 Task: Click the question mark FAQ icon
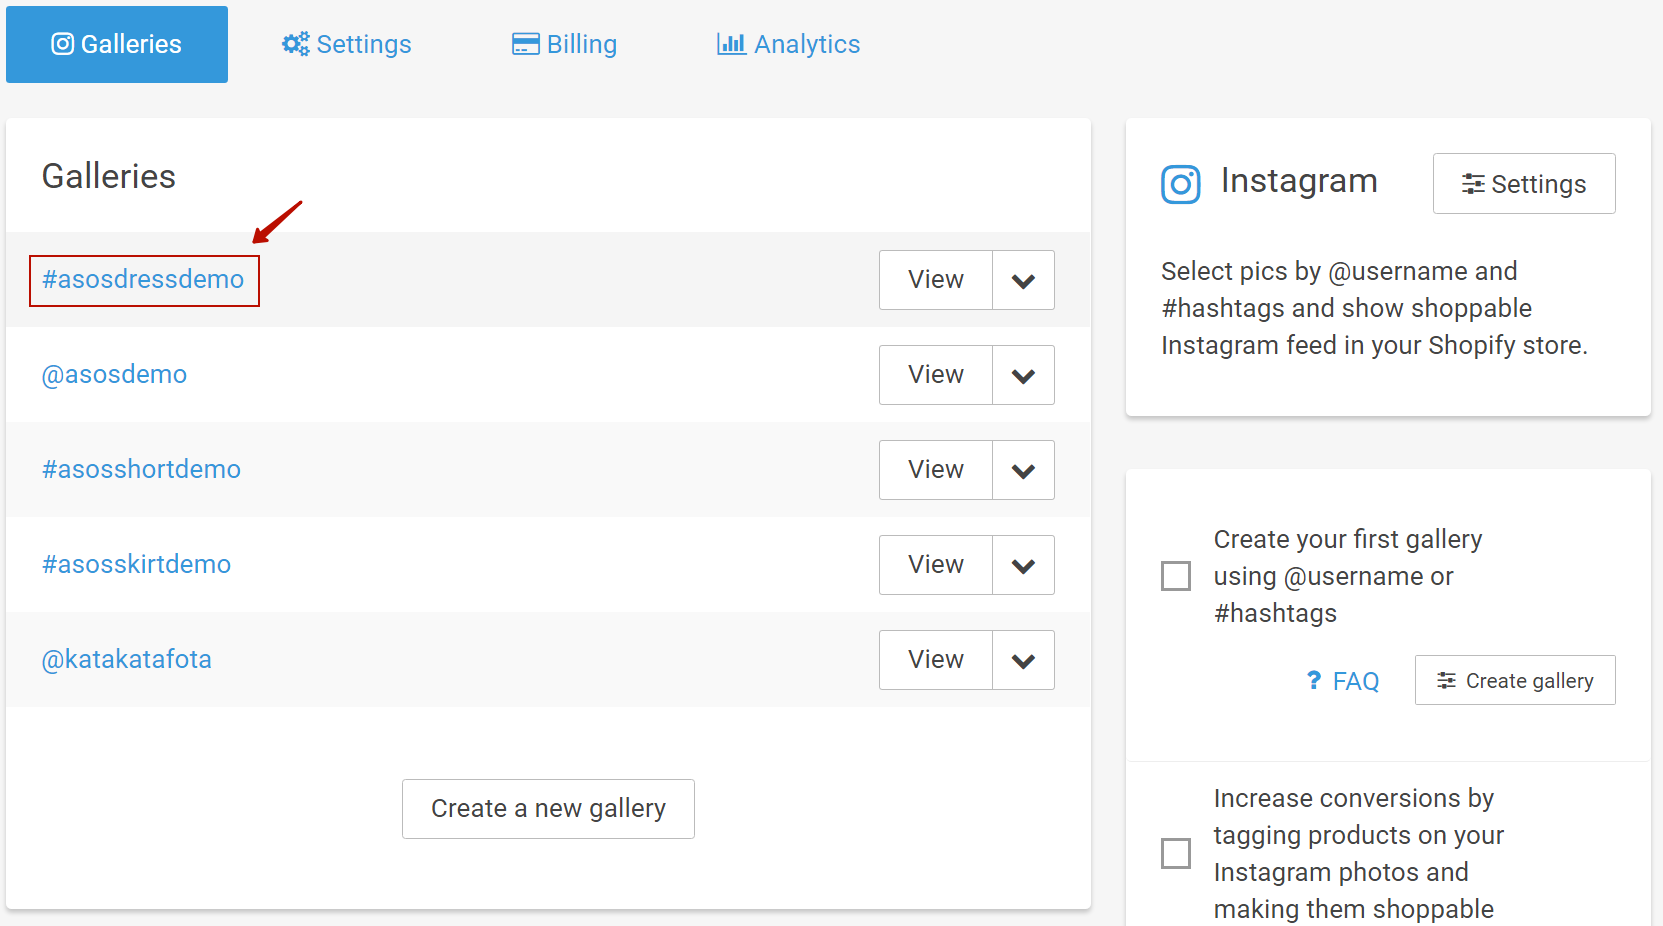point(1314,680)
